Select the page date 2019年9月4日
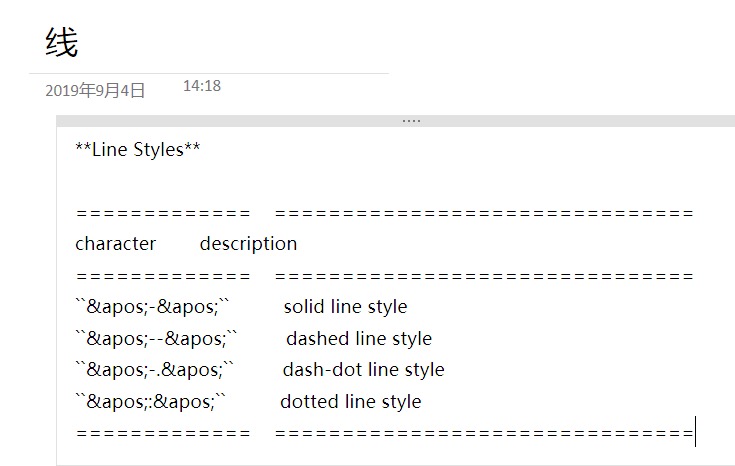 click(95, 91)
